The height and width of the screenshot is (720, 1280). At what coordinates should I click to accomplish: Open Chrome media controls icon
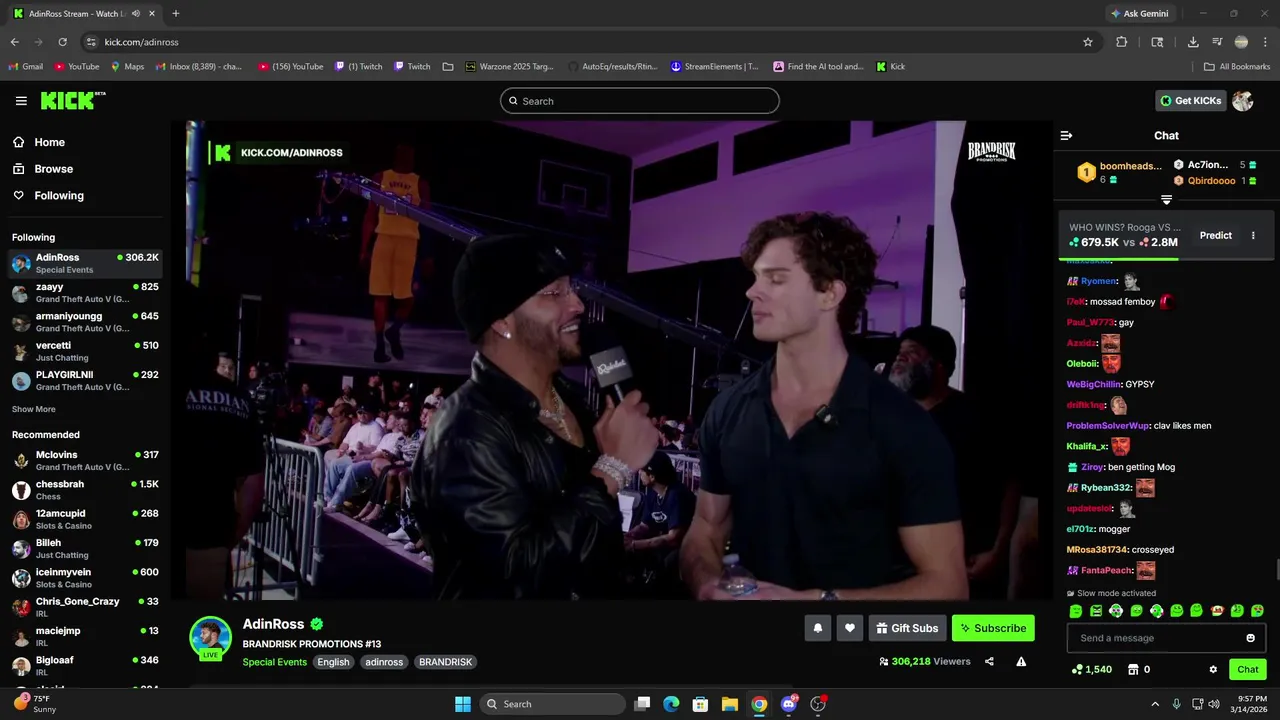(1217, 42)
